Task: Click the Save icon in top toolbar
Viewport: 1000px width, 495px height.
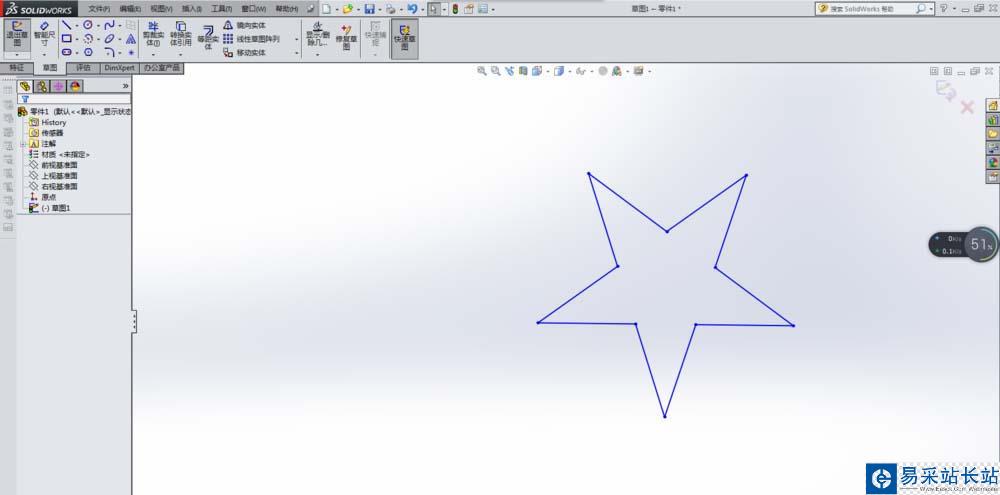Action: [369, 9]
